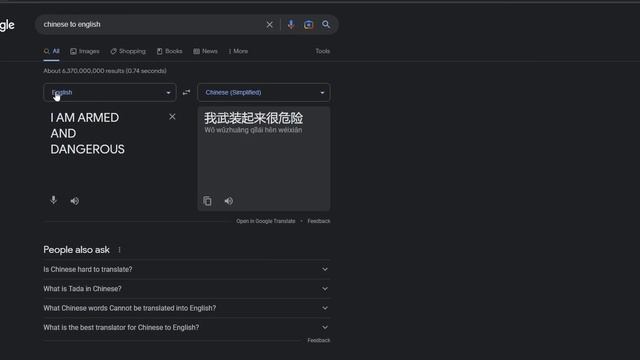Switch to the Images tab
The image size is (640, 360).
85,51
